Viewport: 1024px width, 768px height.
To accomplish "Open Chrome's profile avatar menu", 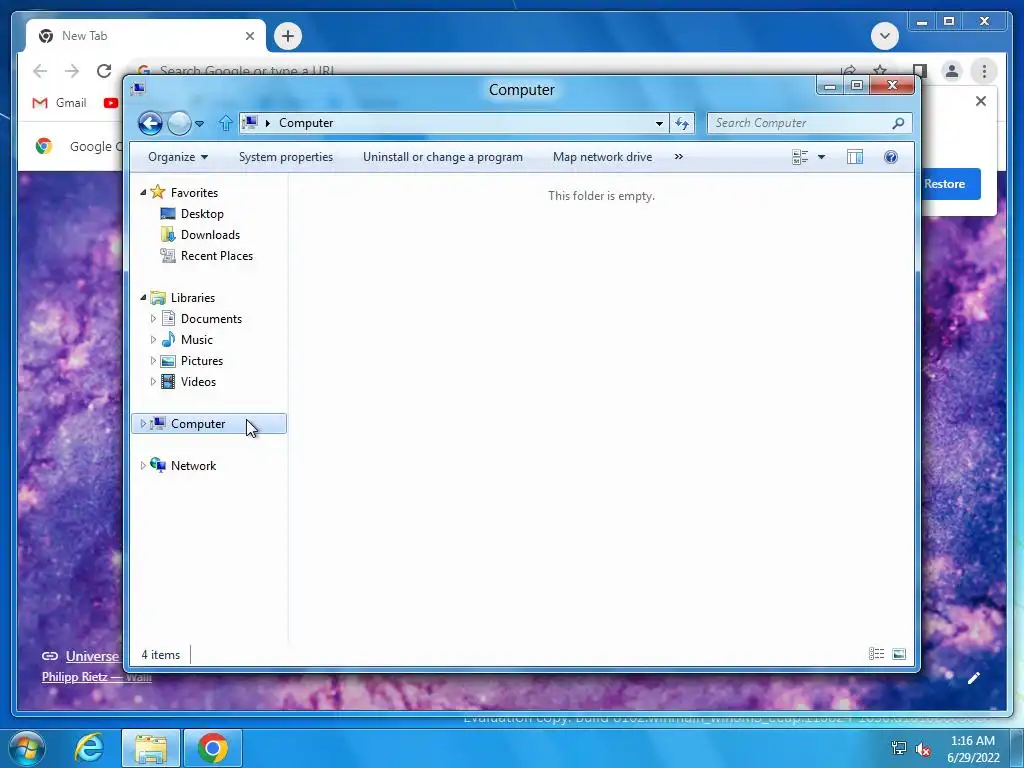I will pos(952,71).
